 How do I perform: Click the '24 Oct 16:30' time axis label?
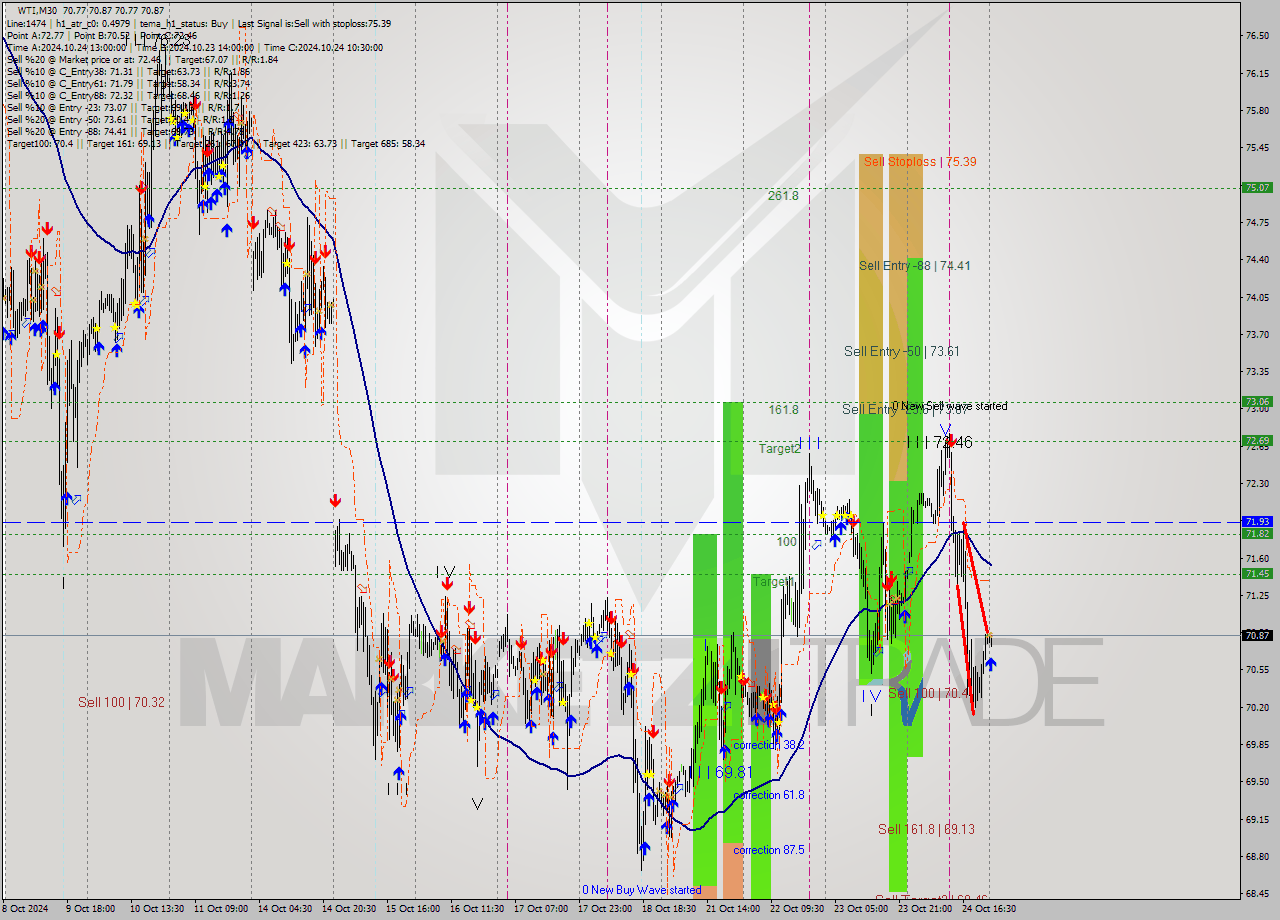click(989, 909)
